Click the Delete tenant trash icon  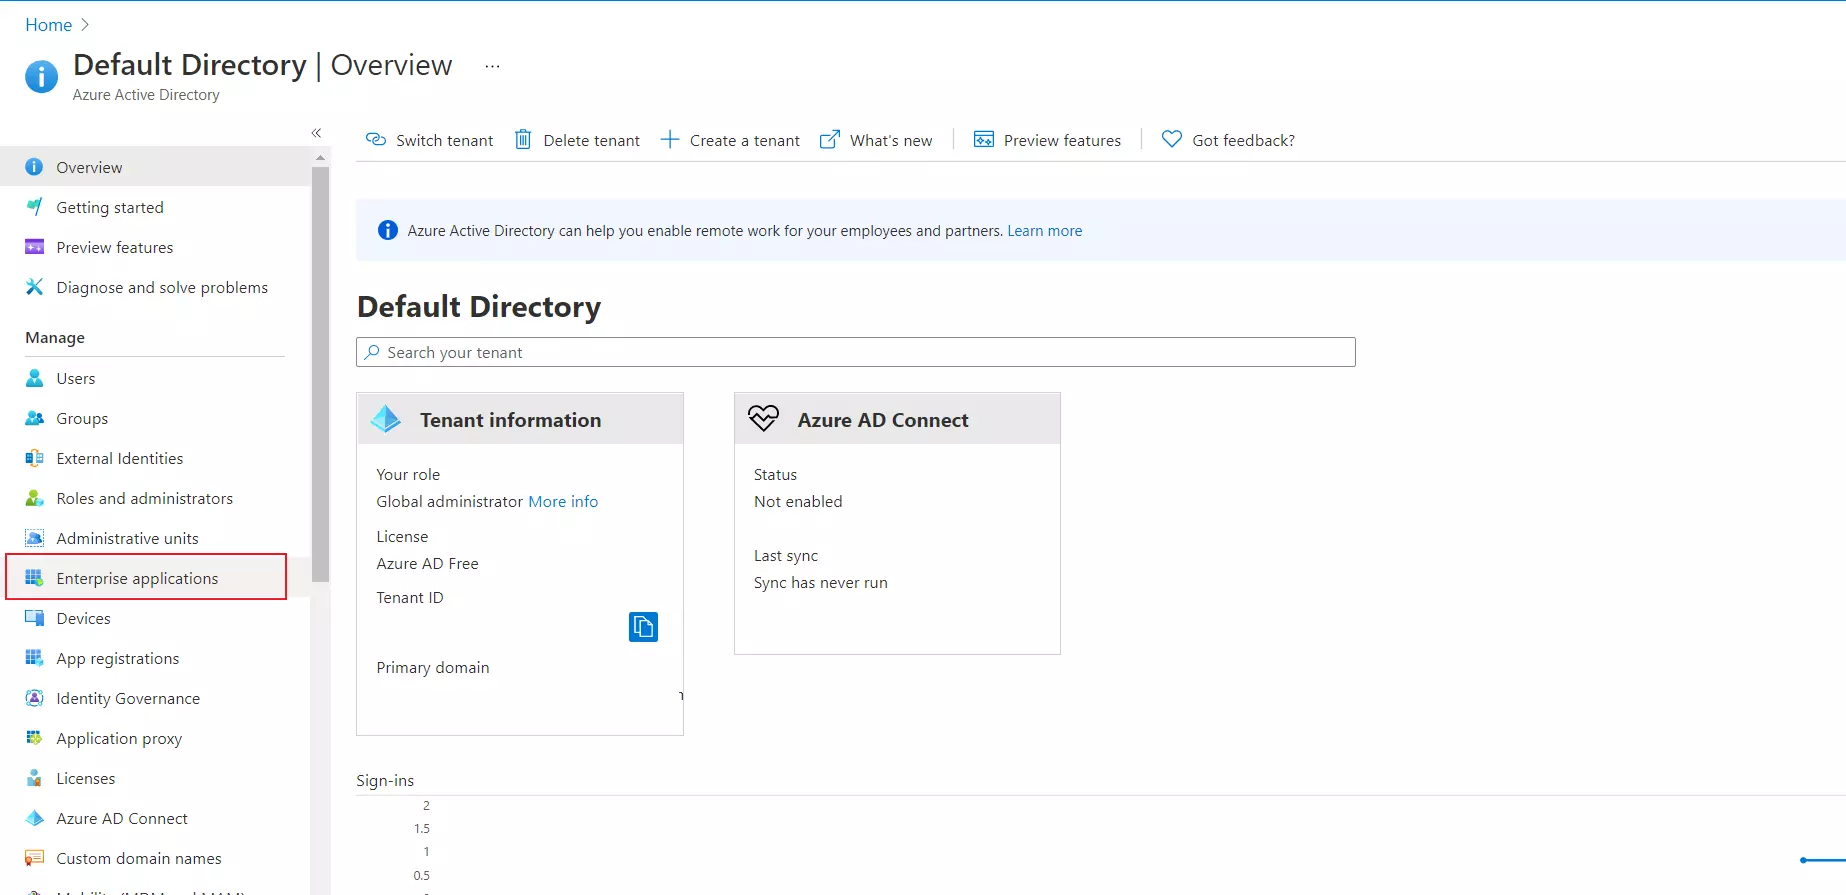pyautogui.click(x=523, y=139)
